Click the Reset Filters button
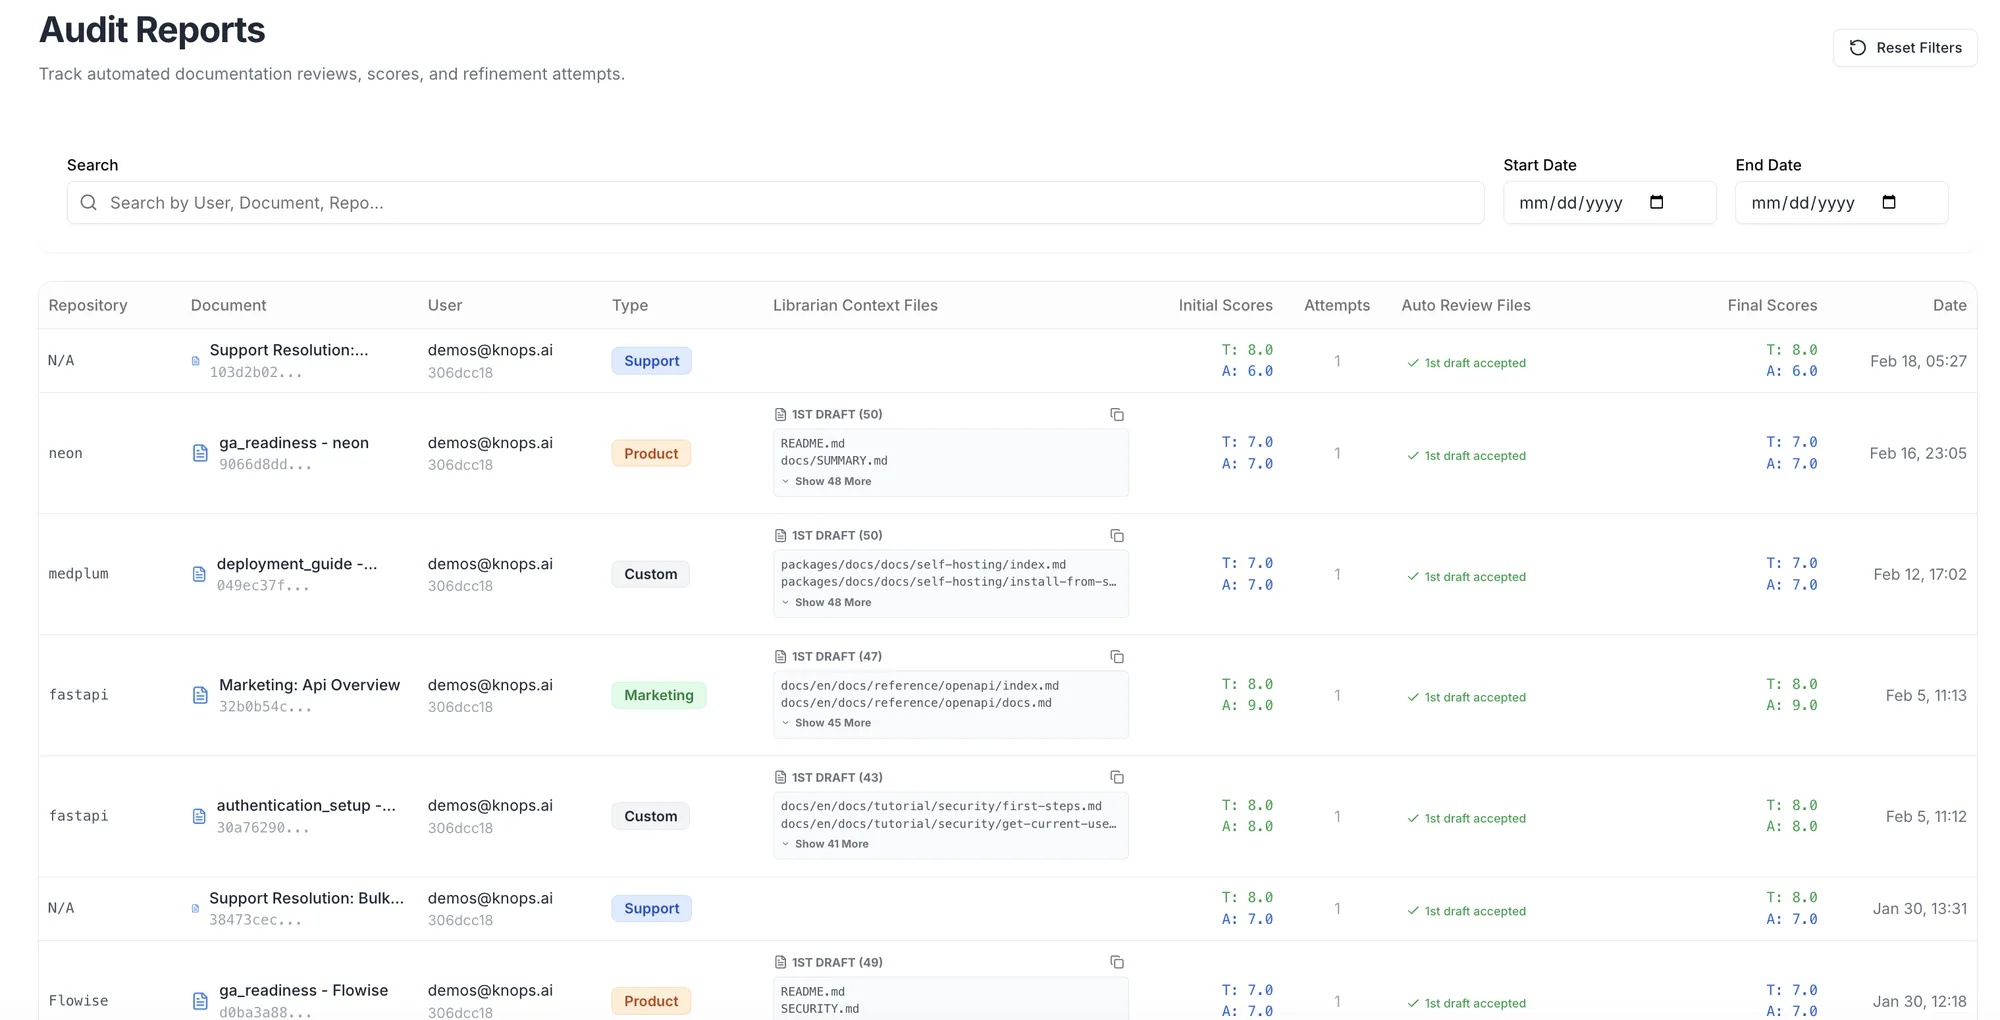Image resolution: width=2000 pixels, height=1020 pixels. click(1904, 48)
